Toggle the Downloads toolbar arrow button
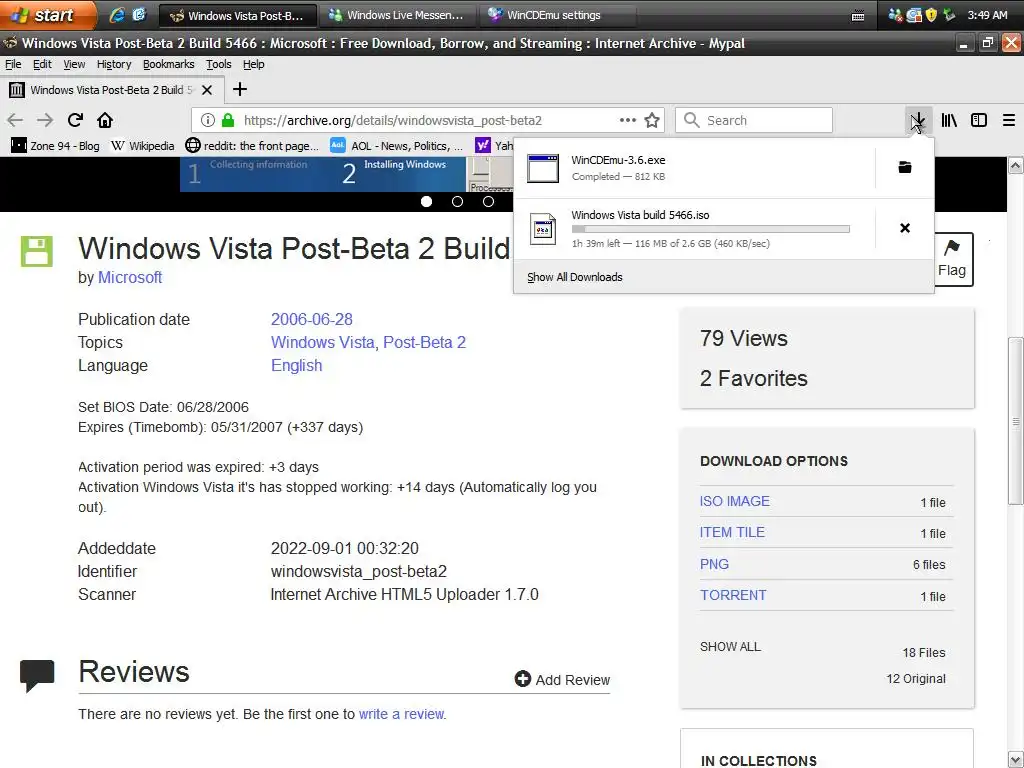This screenshot has height=768, width=1024. tap(918, 120)
